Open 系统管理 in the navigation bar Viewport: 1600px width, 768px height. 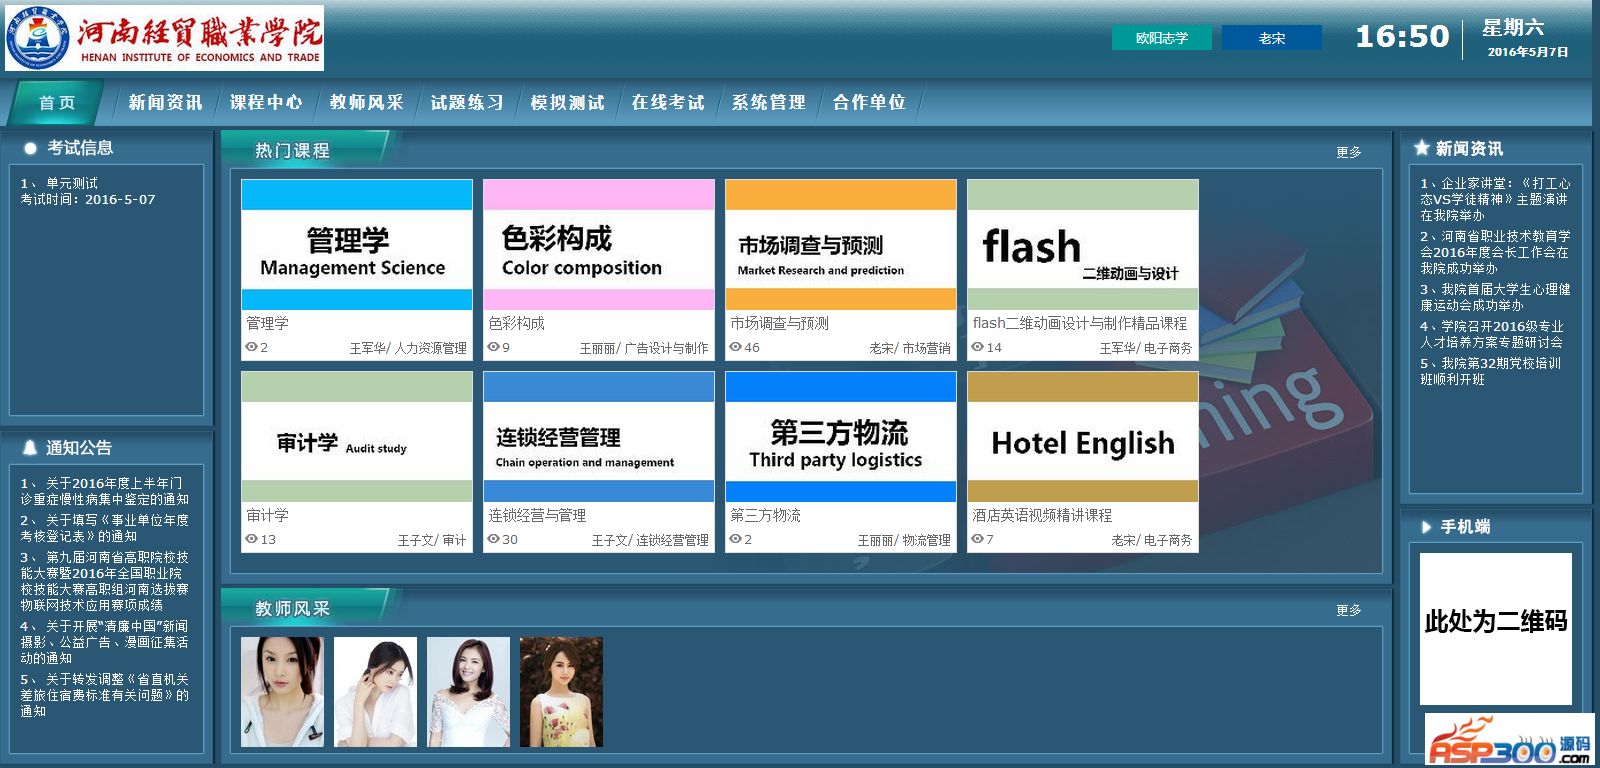point(768,102)
